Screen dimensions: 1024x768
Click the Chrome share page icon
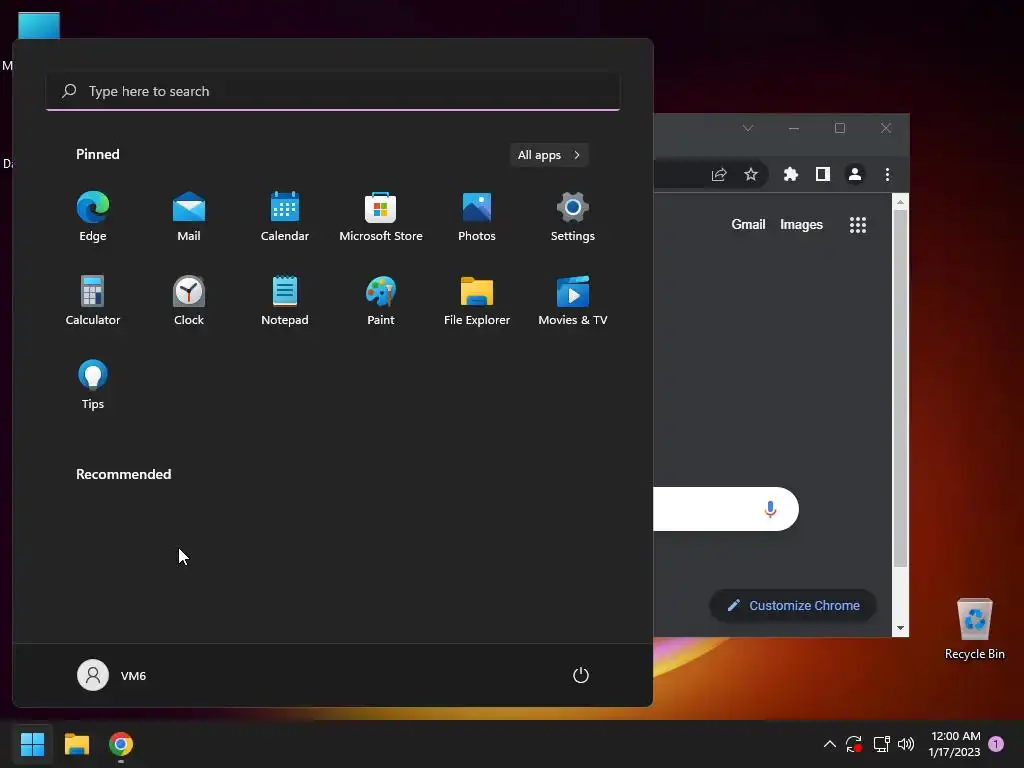click(719, 174)
